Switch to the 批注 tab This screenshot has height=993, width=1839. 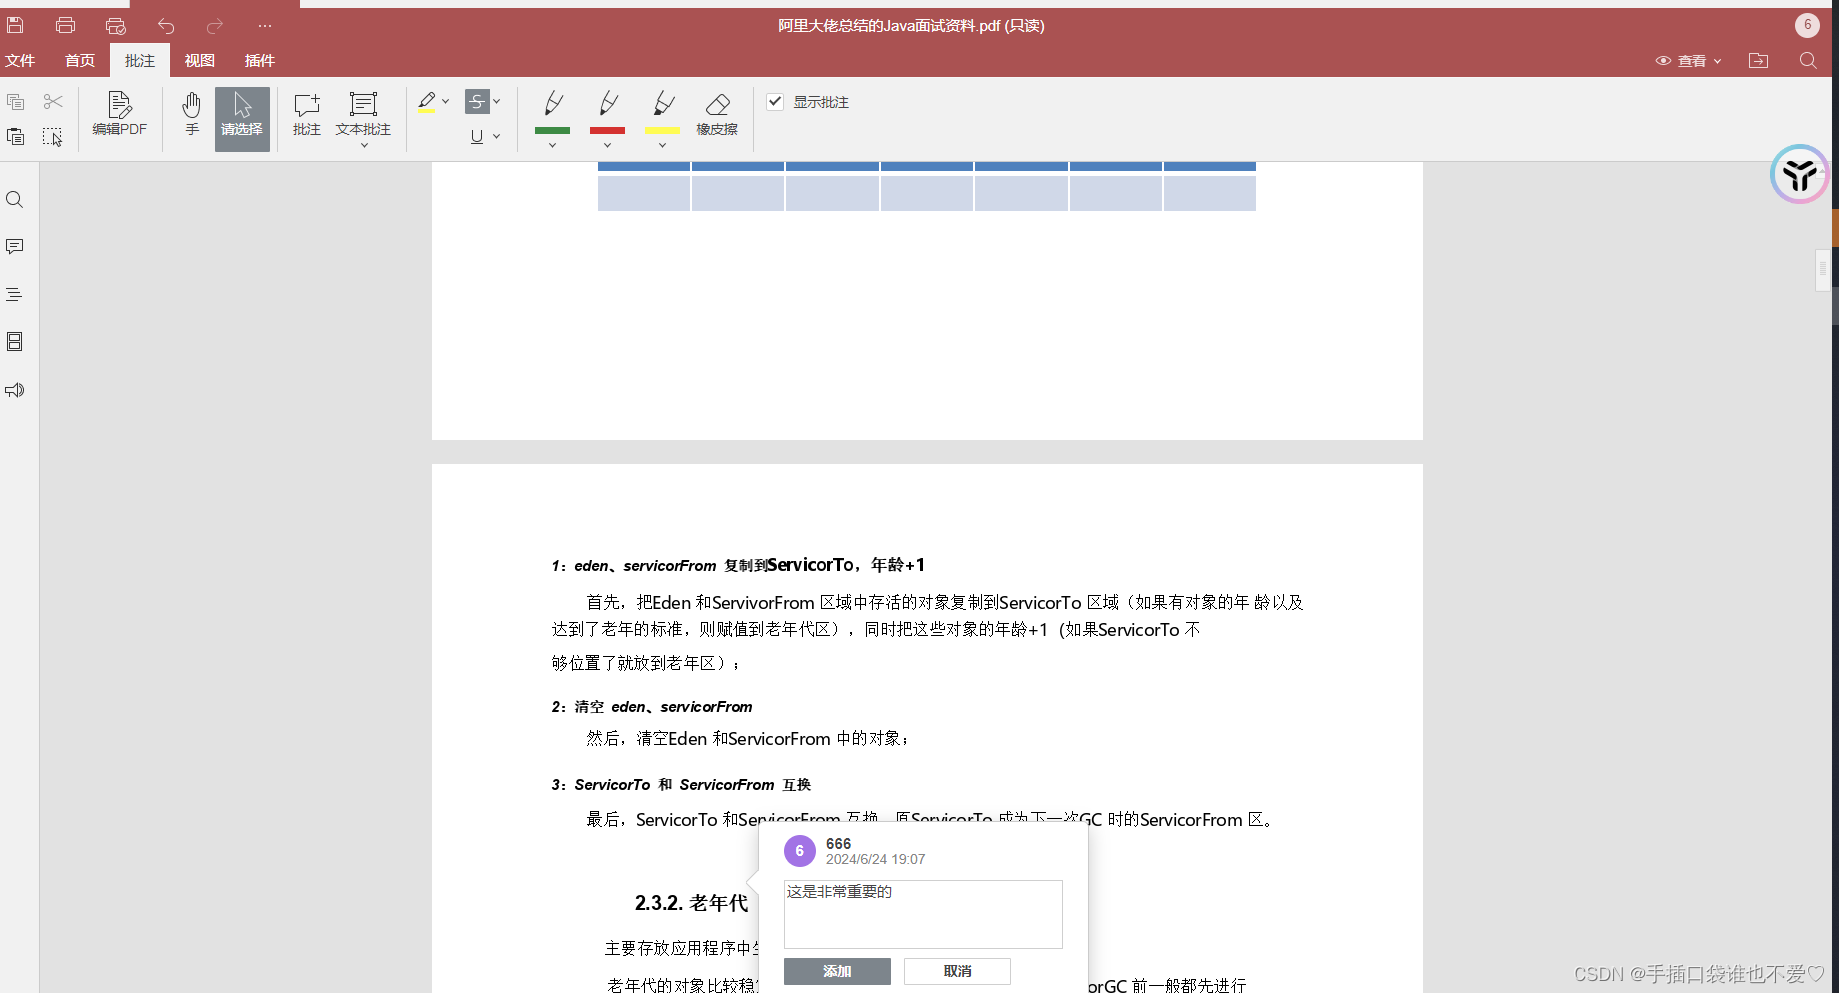pos(140,61)
